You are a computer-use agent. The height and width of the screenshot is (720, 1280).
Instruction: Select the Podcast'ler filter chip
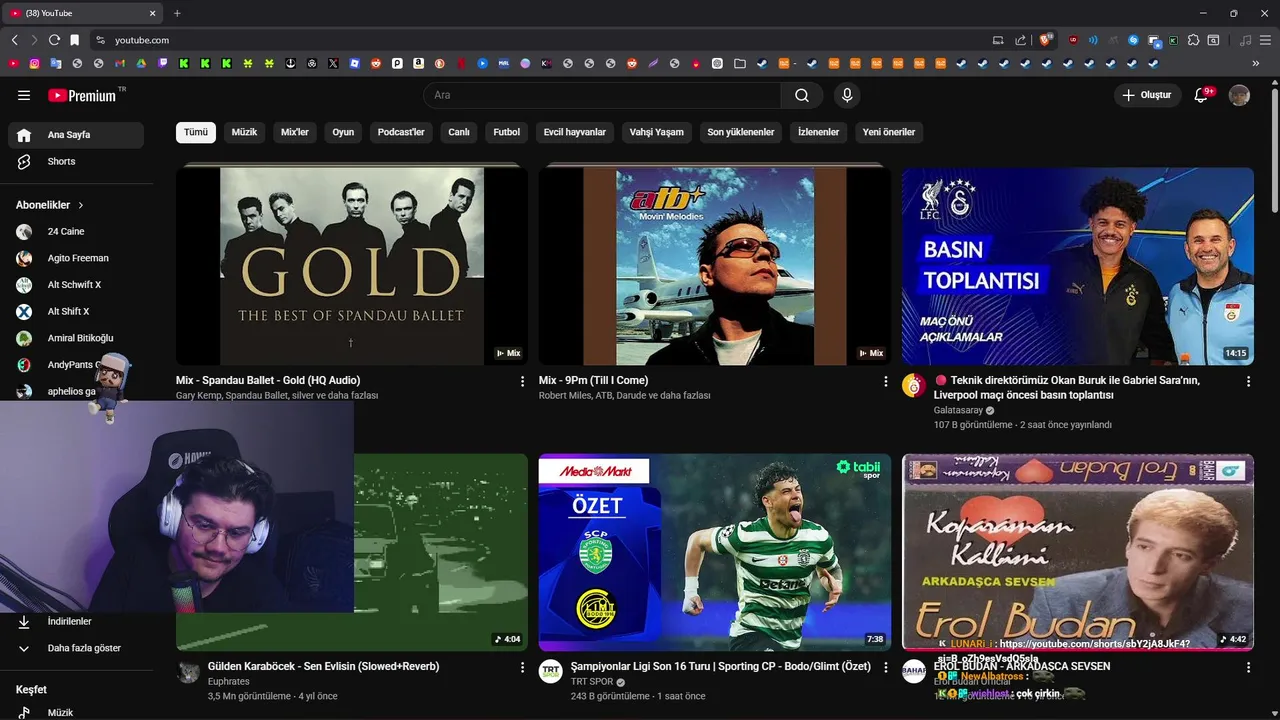tap(401, 132)
